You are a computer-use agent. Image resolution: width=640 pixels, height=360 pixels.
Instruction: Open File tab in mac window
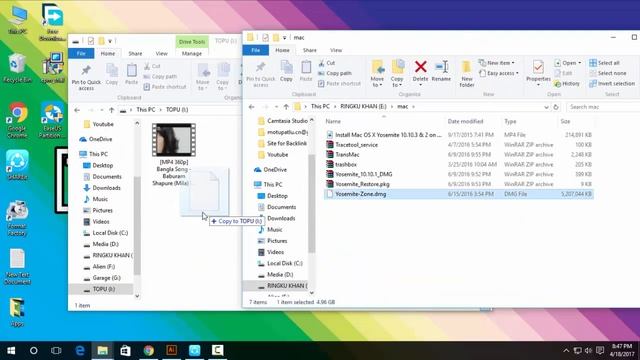pos(256,50)
